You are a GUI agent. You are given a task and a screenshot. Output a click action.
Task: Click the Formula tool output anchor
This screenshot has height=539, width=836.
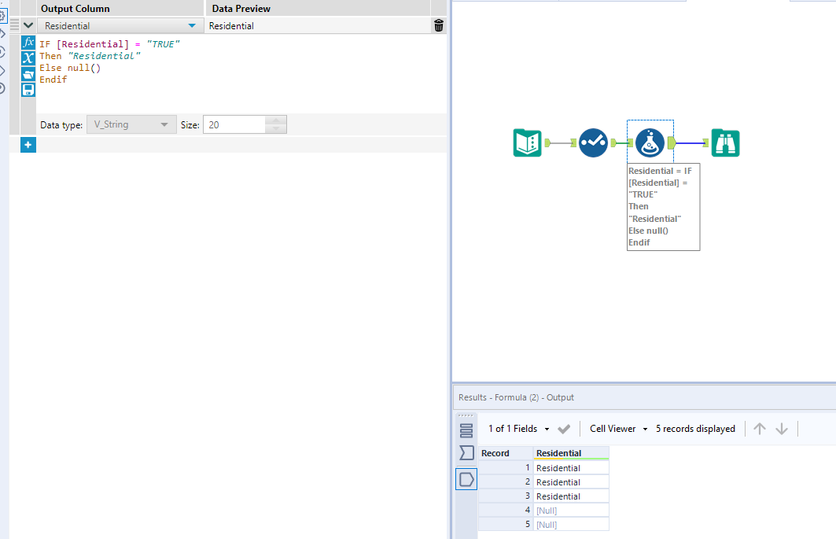point(672,143)
